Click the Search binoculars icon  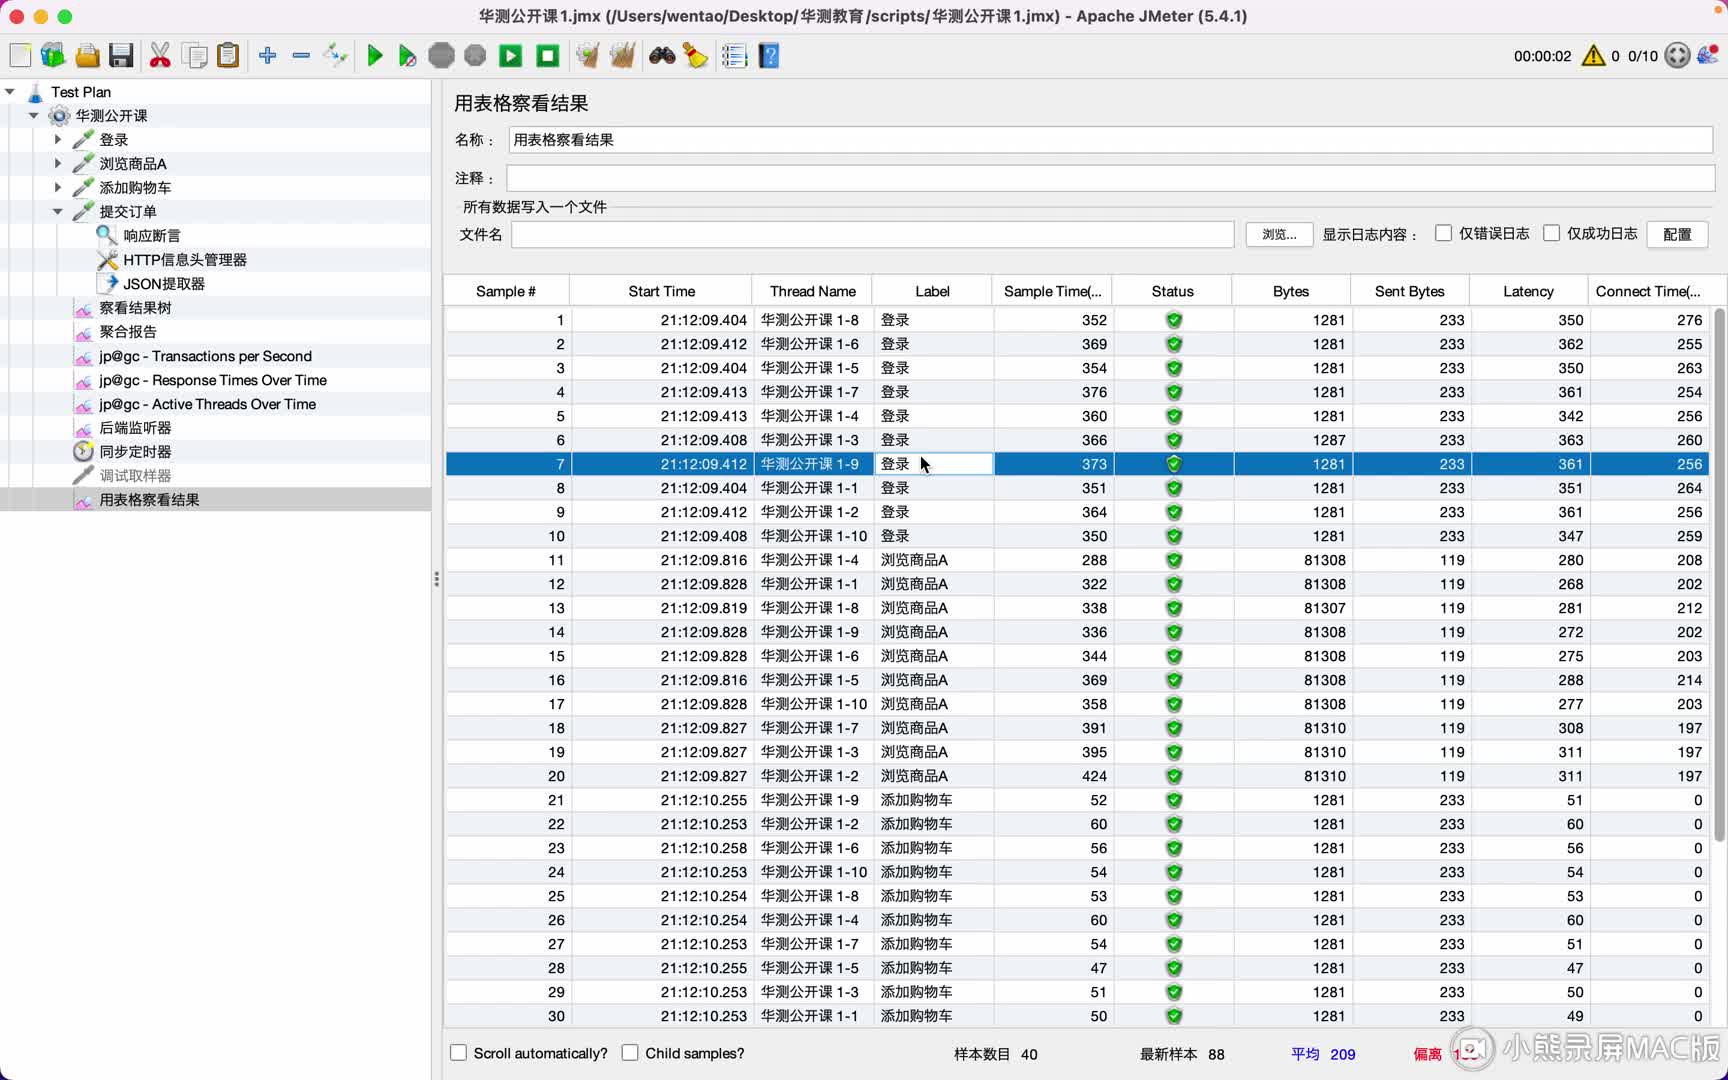pos(662,56)
